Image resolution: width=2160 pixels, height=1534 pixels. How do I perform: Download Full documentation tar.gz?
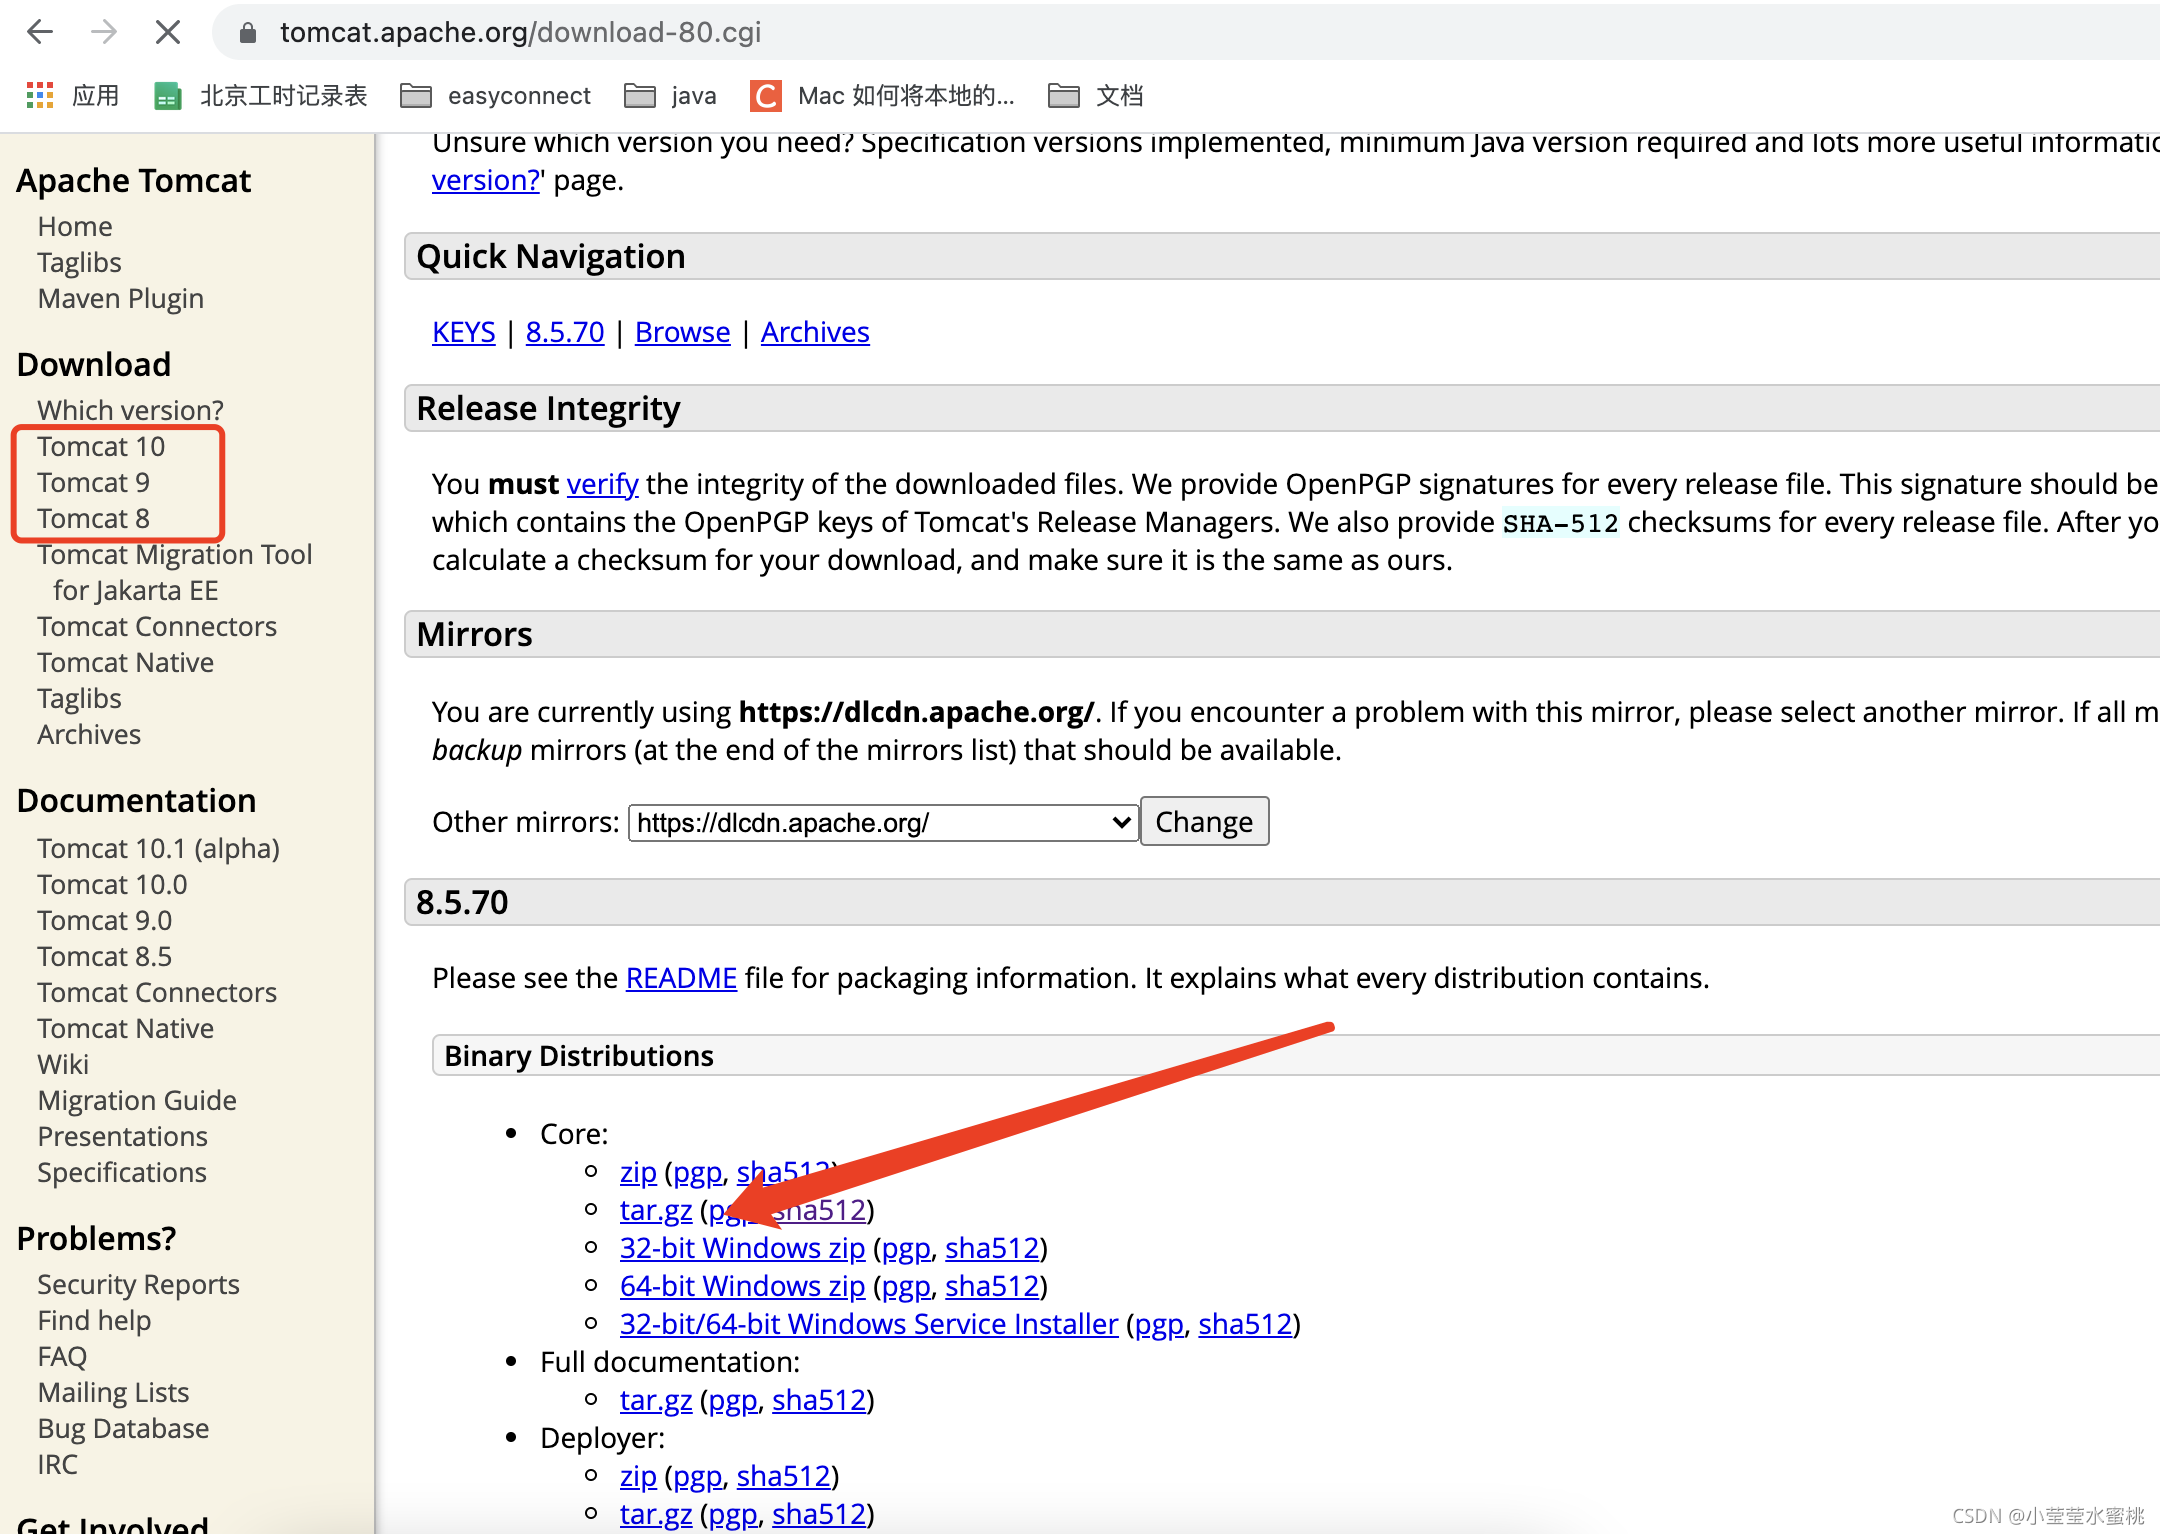point(656,1400)
